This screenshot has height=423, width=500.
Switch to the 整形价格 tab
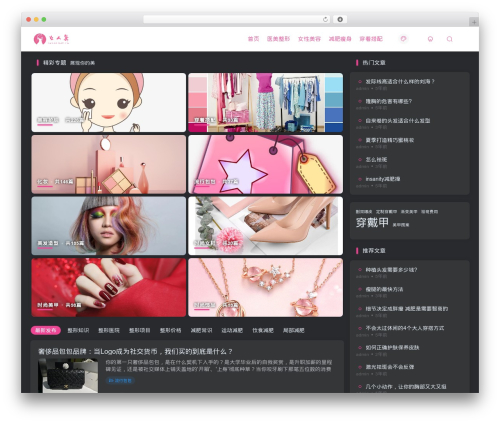[x=170, y=330]
